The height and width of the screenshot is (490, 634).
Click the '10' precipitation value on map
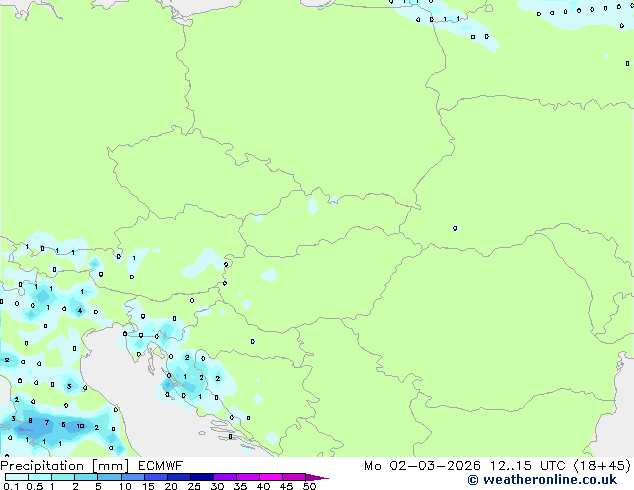tap(80, 426)
